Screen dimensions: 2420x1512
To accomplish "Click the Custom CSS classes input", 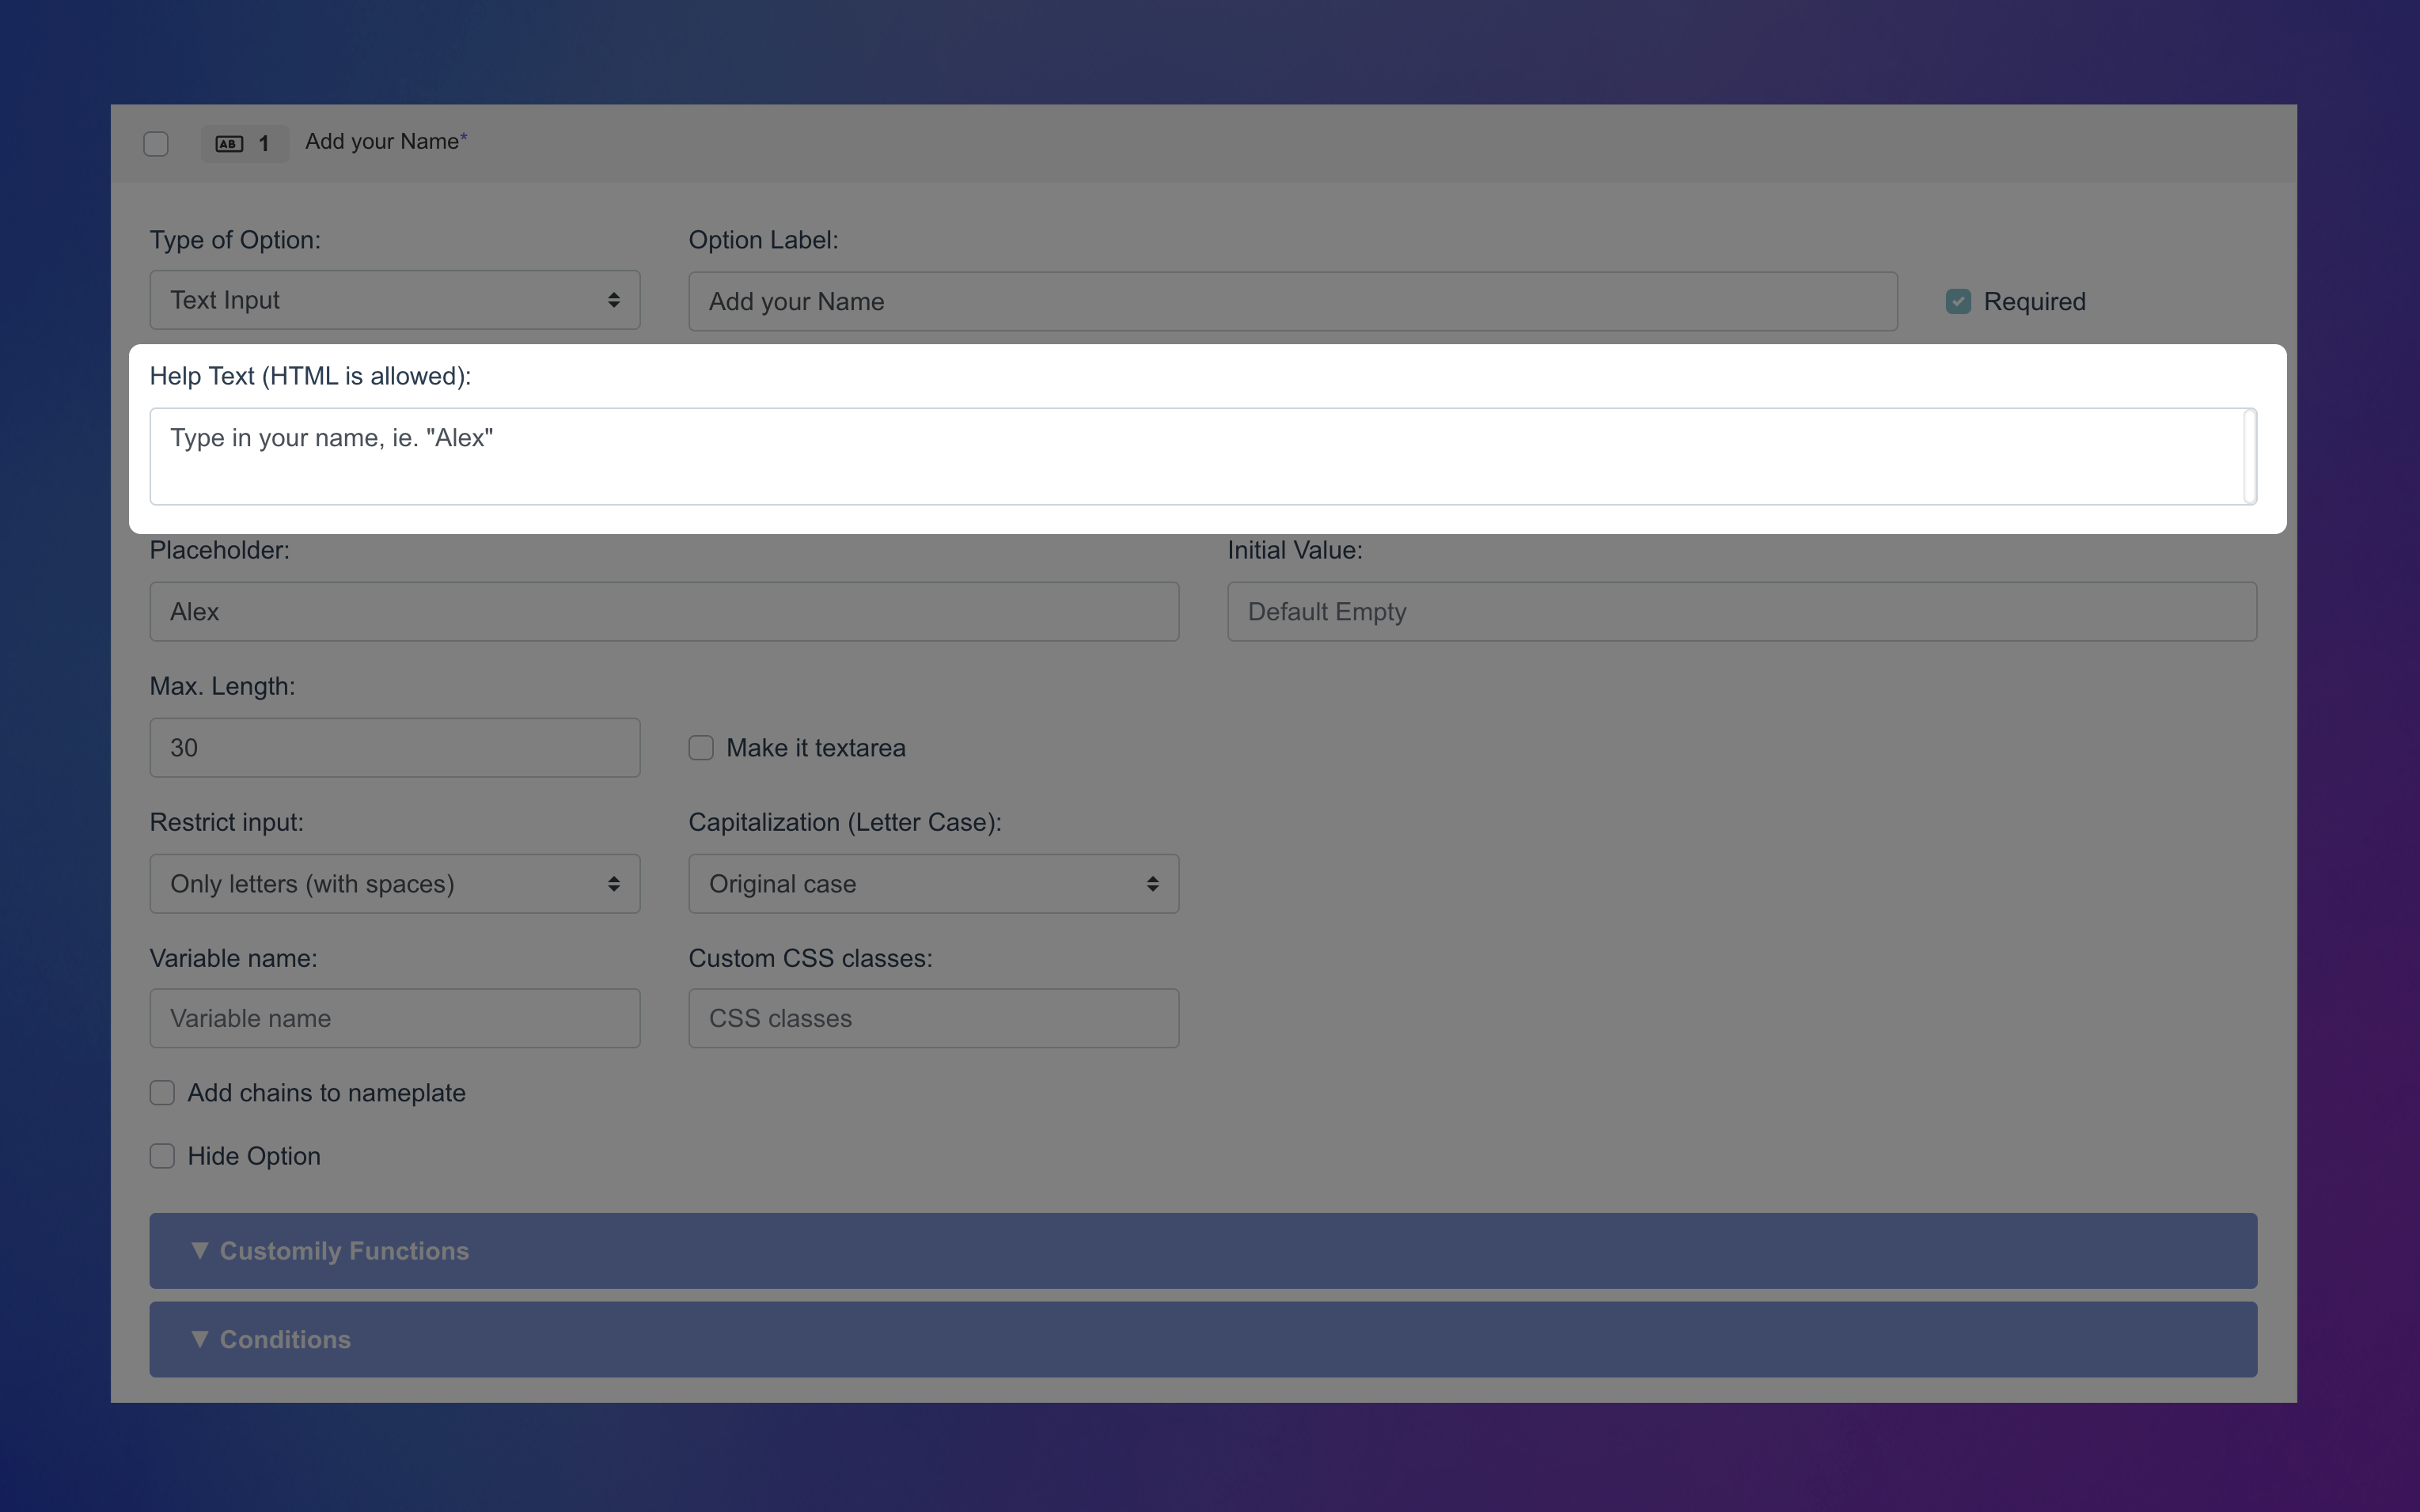I will pyautogui.click(x=933, y=1019).
